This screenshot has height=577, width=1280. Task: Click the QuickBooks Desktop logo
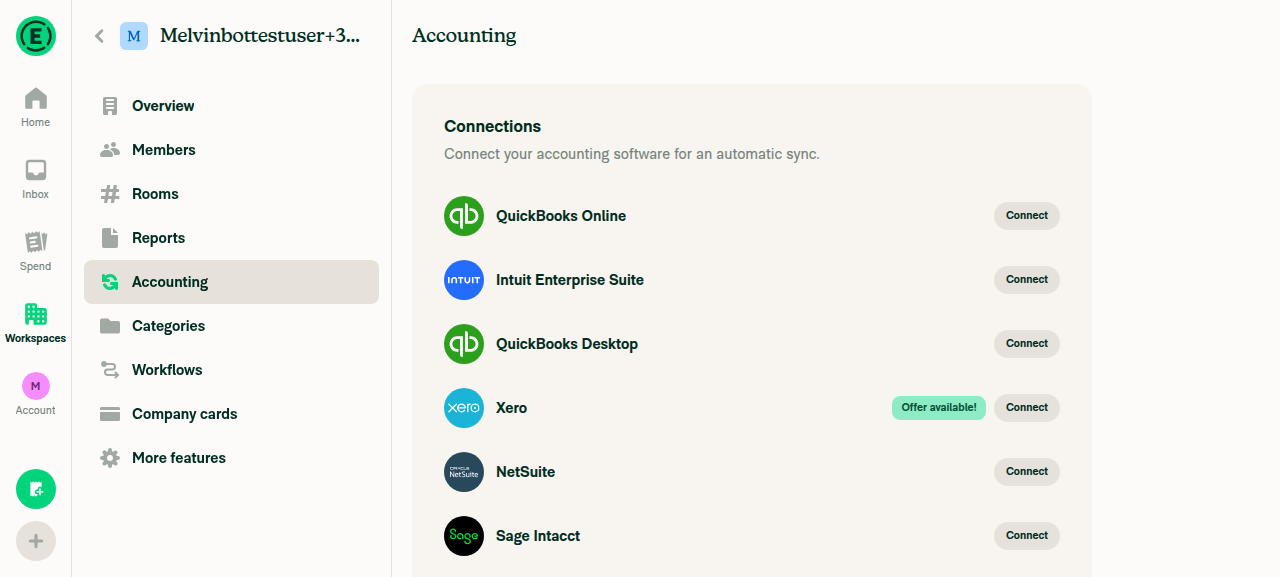464,344
